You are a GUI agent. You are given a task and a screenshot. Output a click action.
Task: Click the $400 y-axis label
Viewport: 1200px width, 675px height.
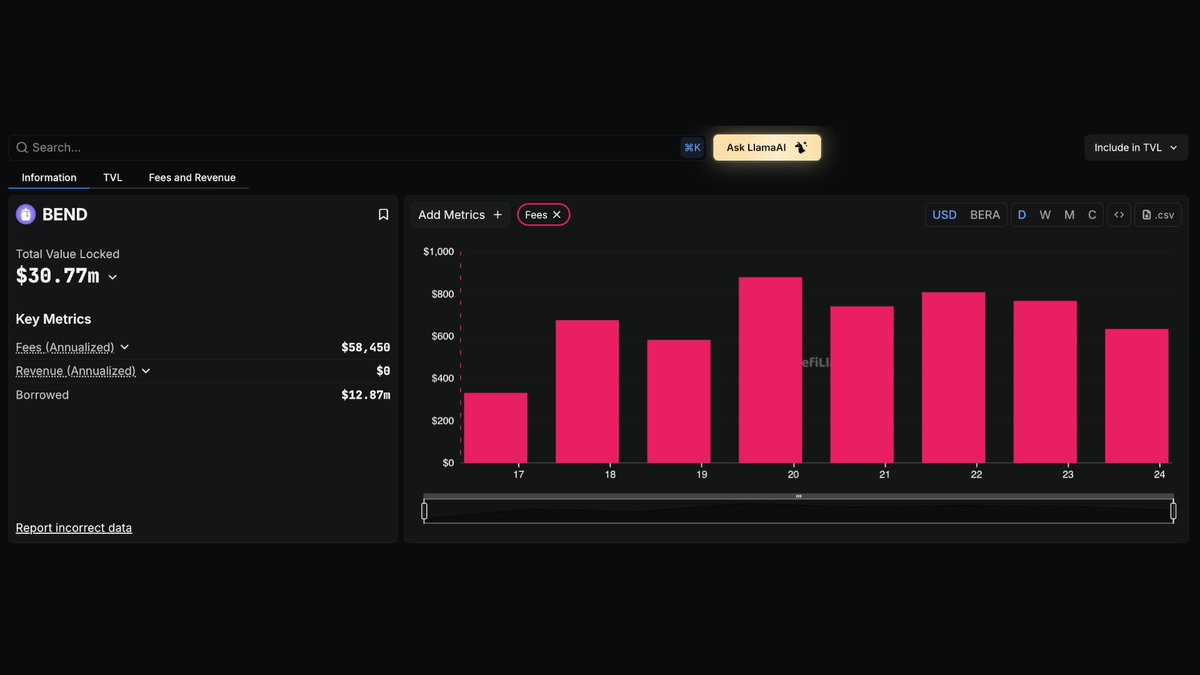pyautogui.click(x=442, y=378)
